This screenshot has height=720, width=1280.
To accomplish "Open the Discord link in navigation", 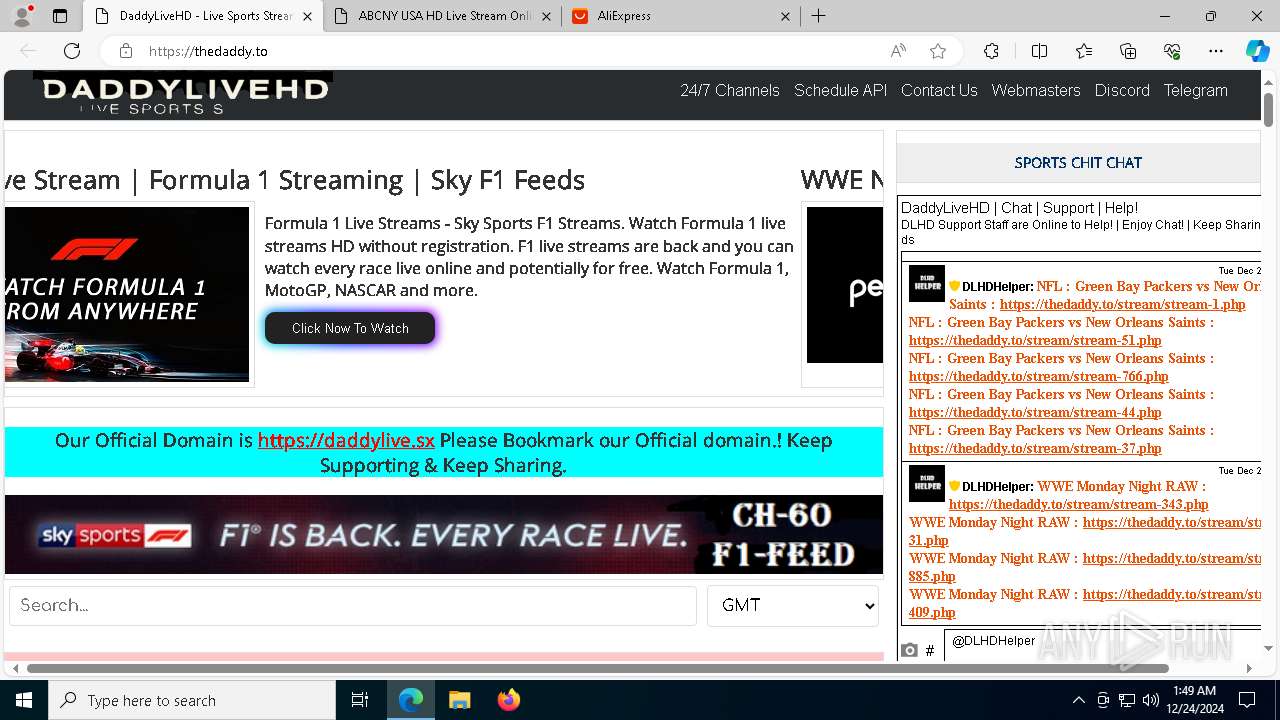I will pos(1122,90).
